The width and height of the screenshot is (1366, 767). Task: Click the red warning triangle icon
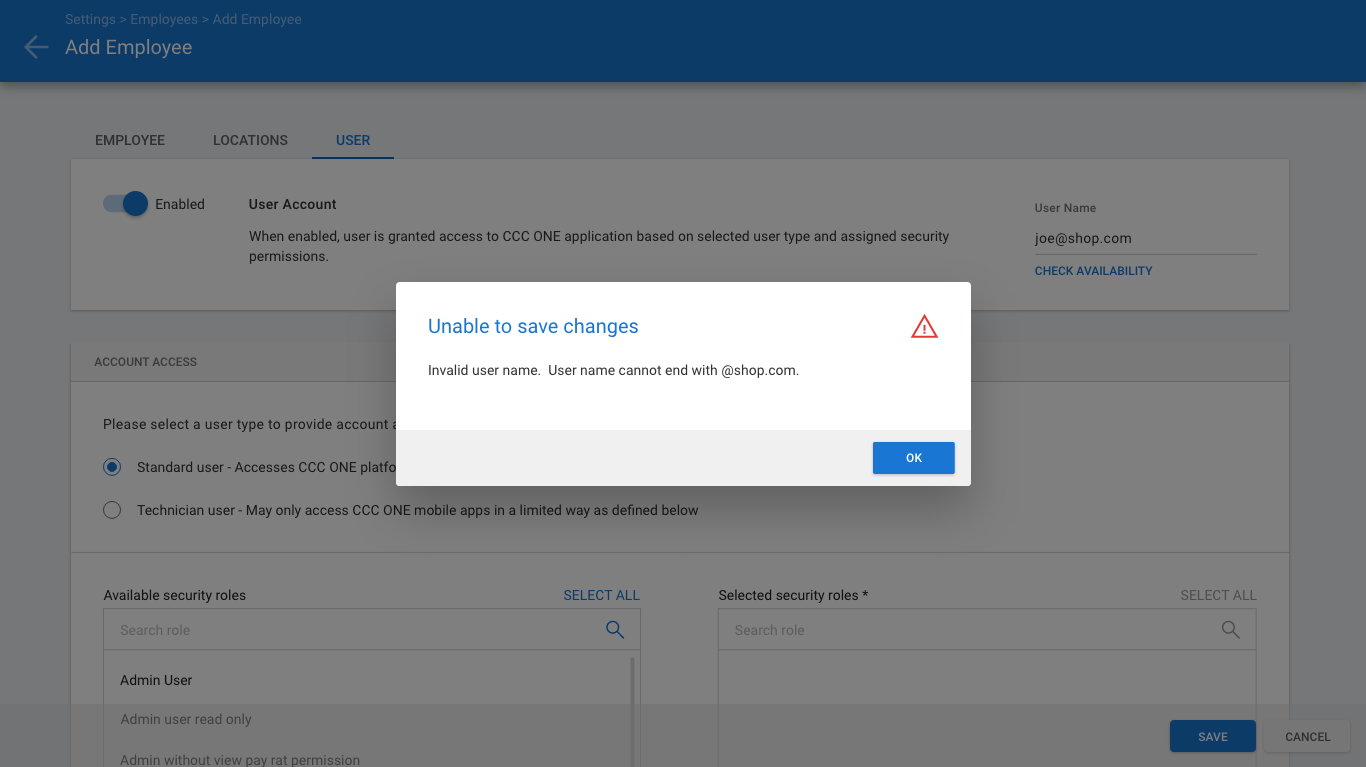pos(924,327)
